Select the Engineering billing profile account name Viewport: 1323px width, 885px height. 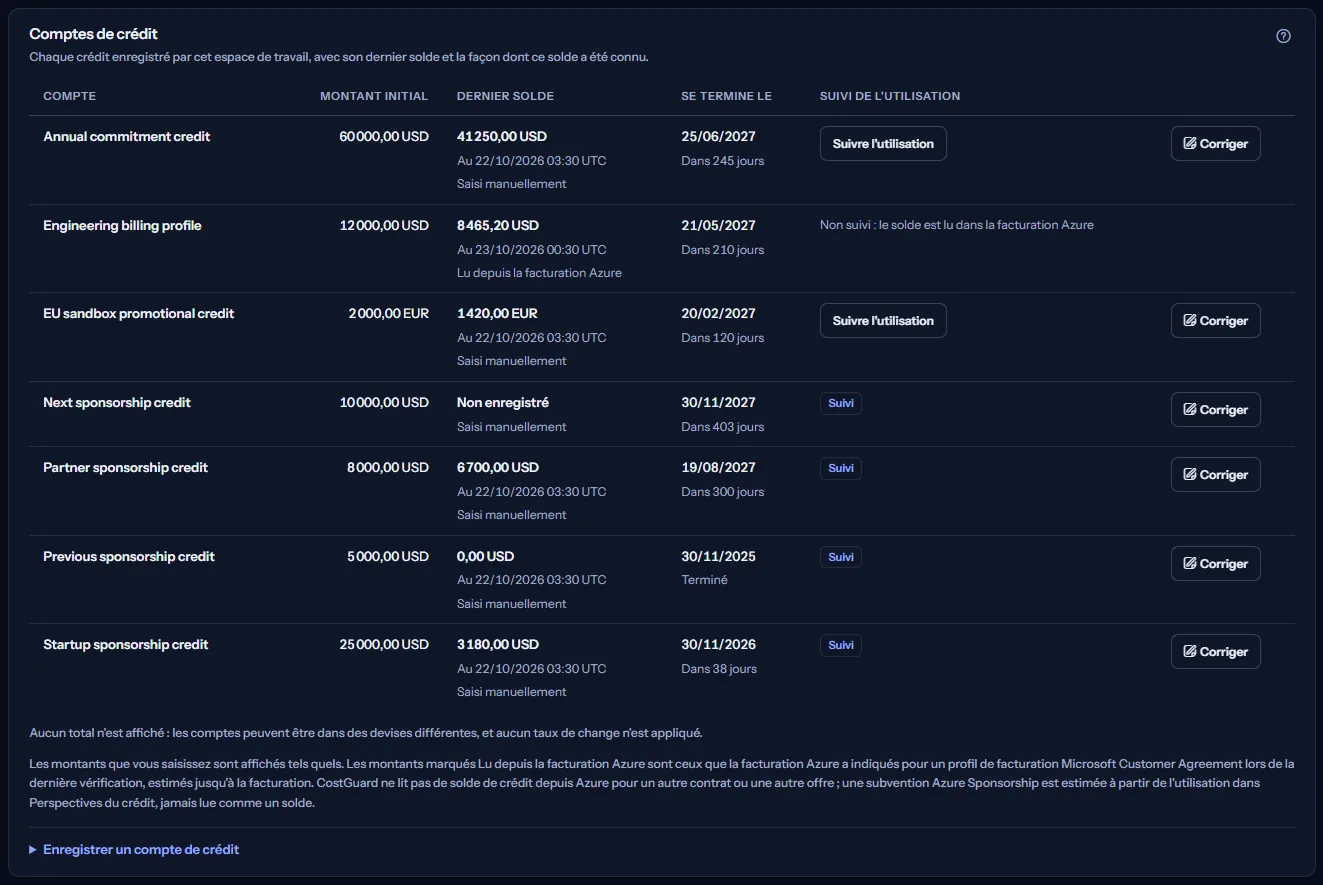point(122,225)
